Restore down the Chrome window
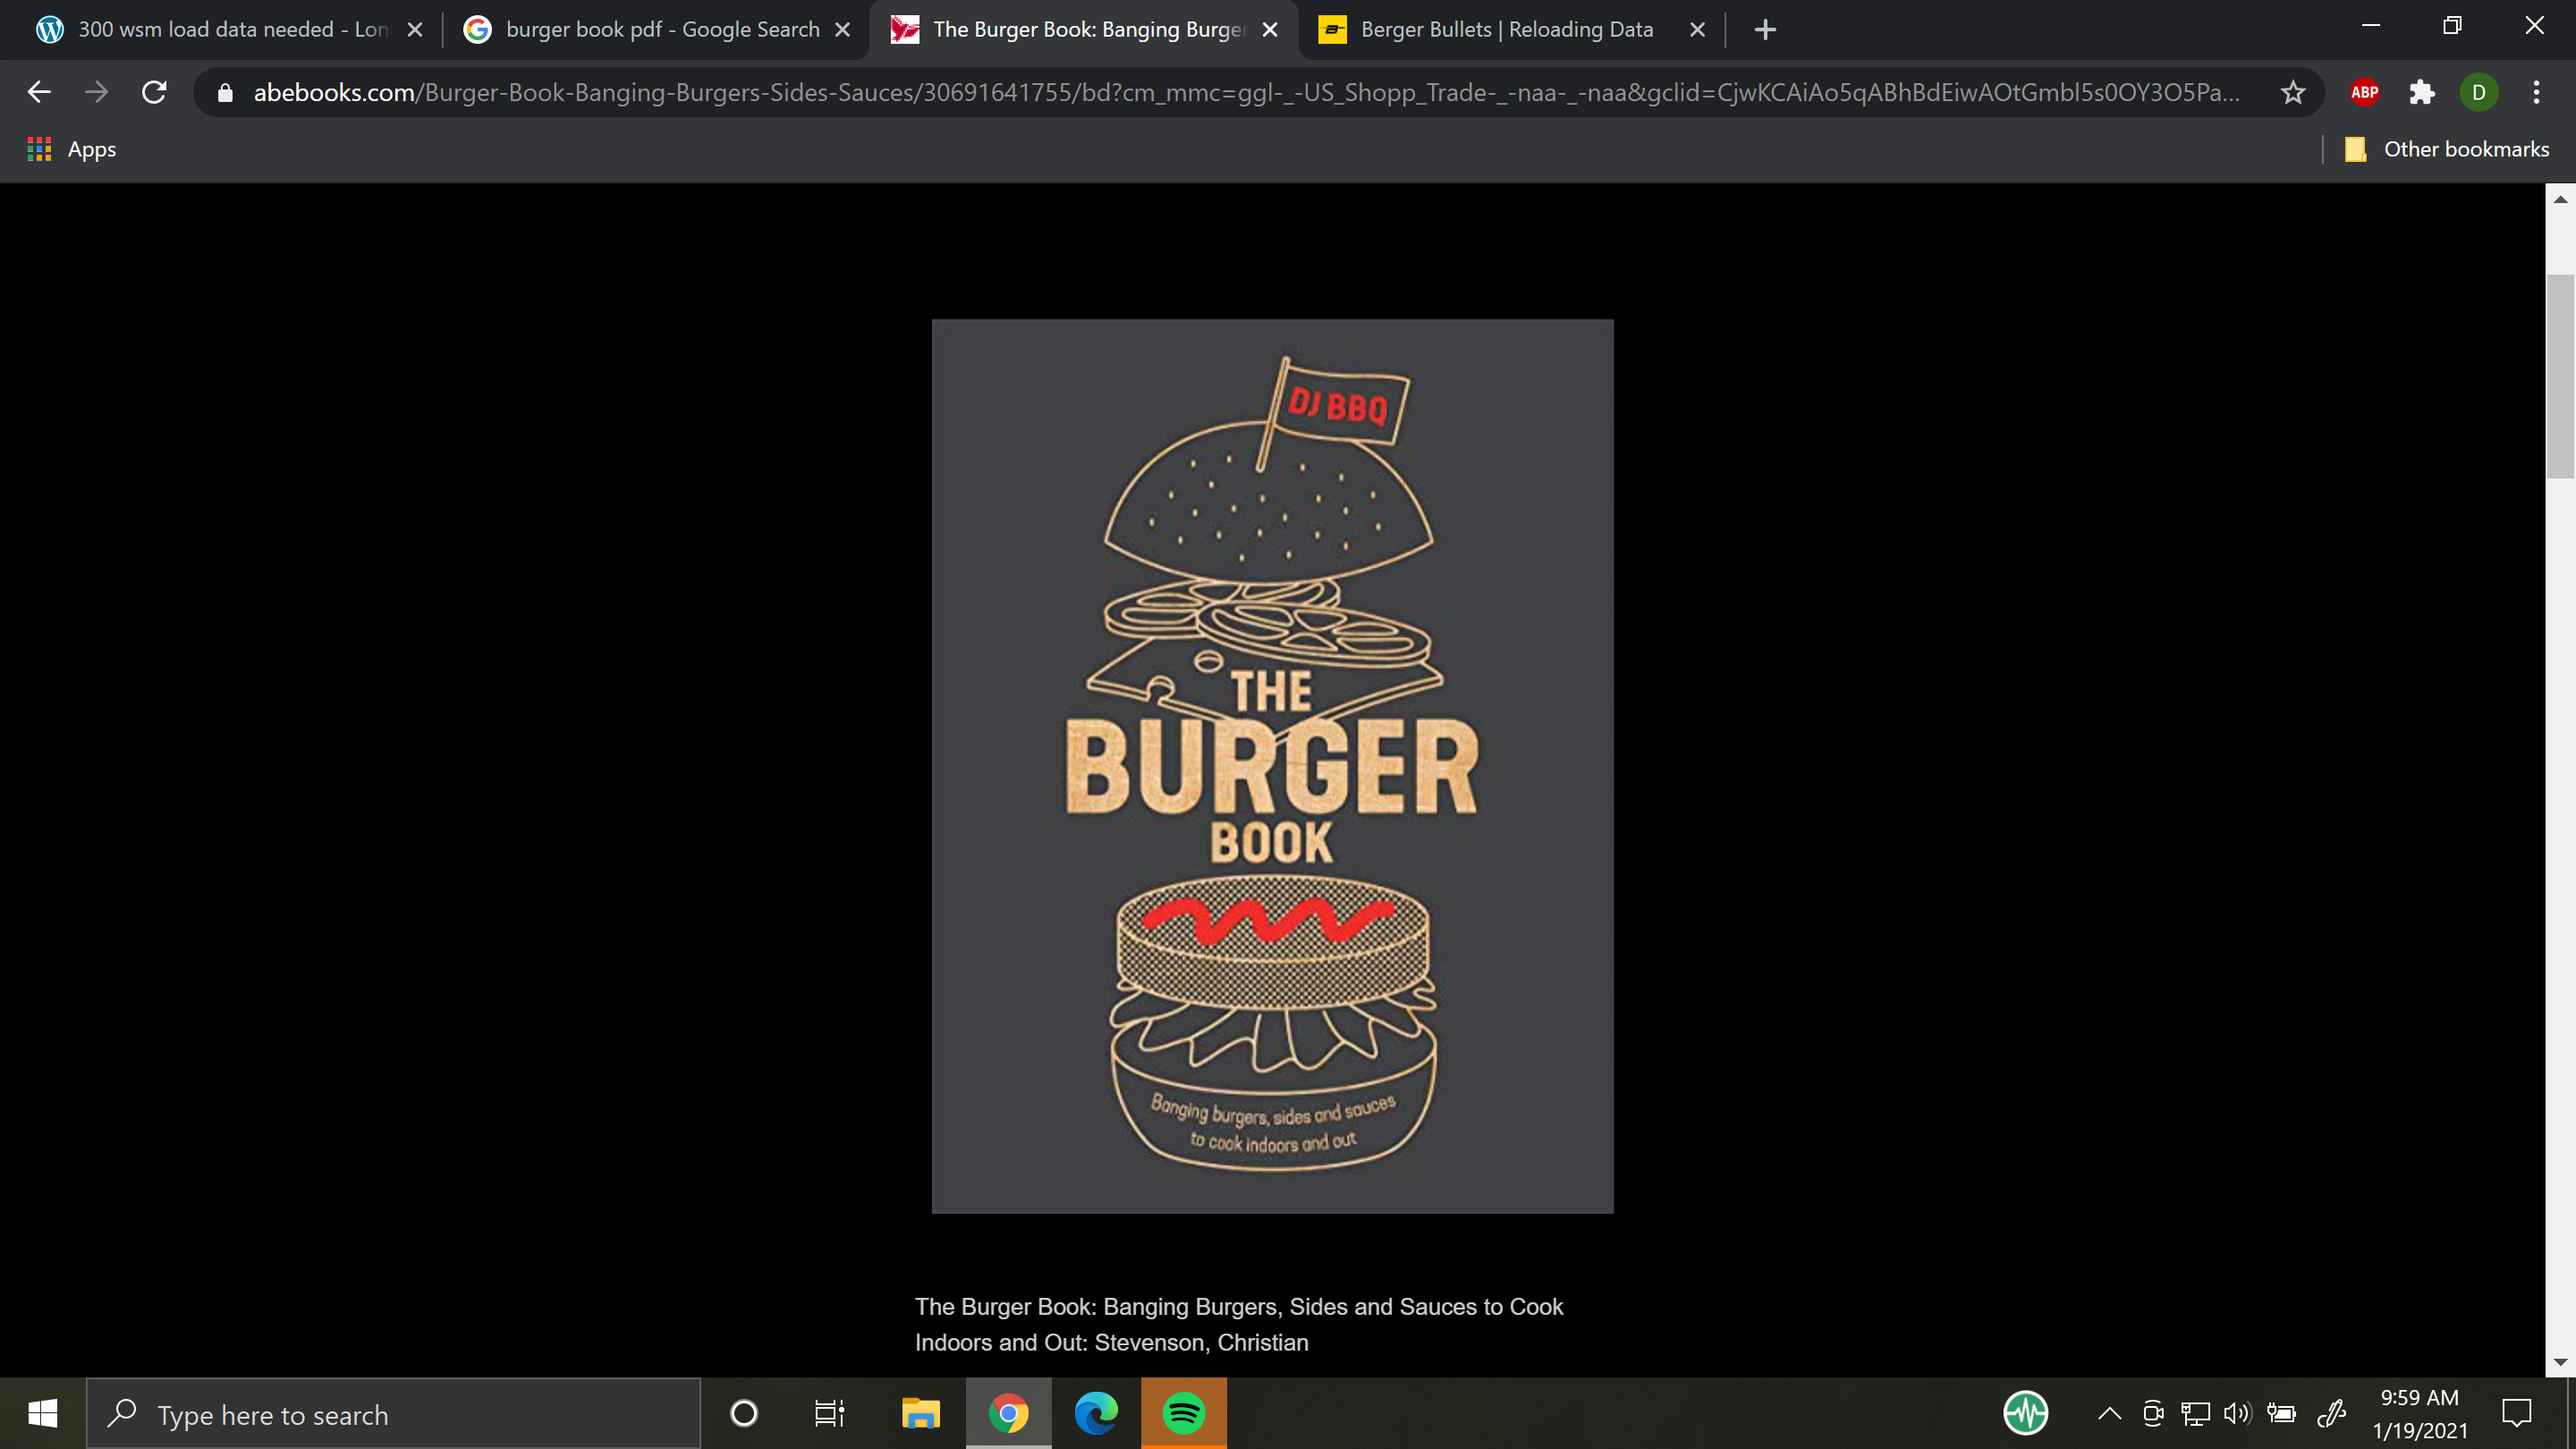 (x=2452, y=26)
